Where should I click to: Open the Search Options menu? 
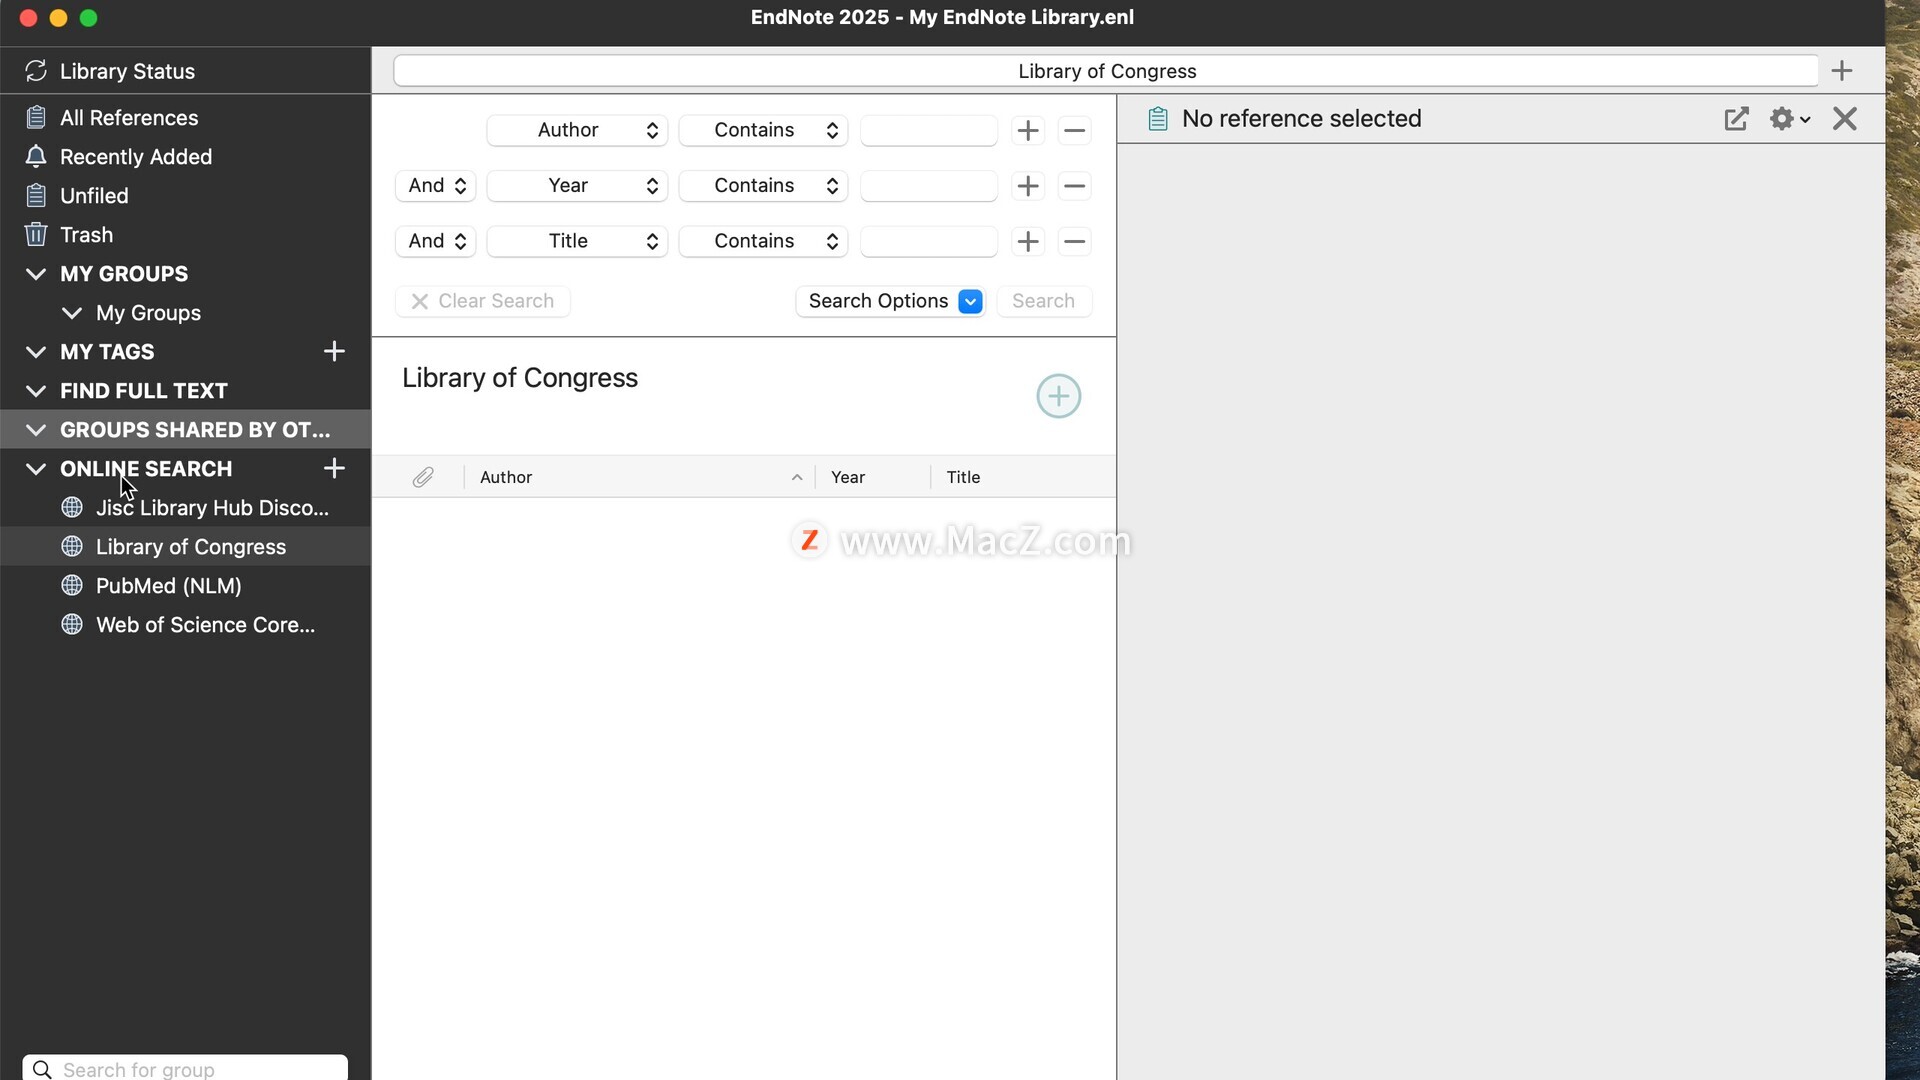point(891,301)
